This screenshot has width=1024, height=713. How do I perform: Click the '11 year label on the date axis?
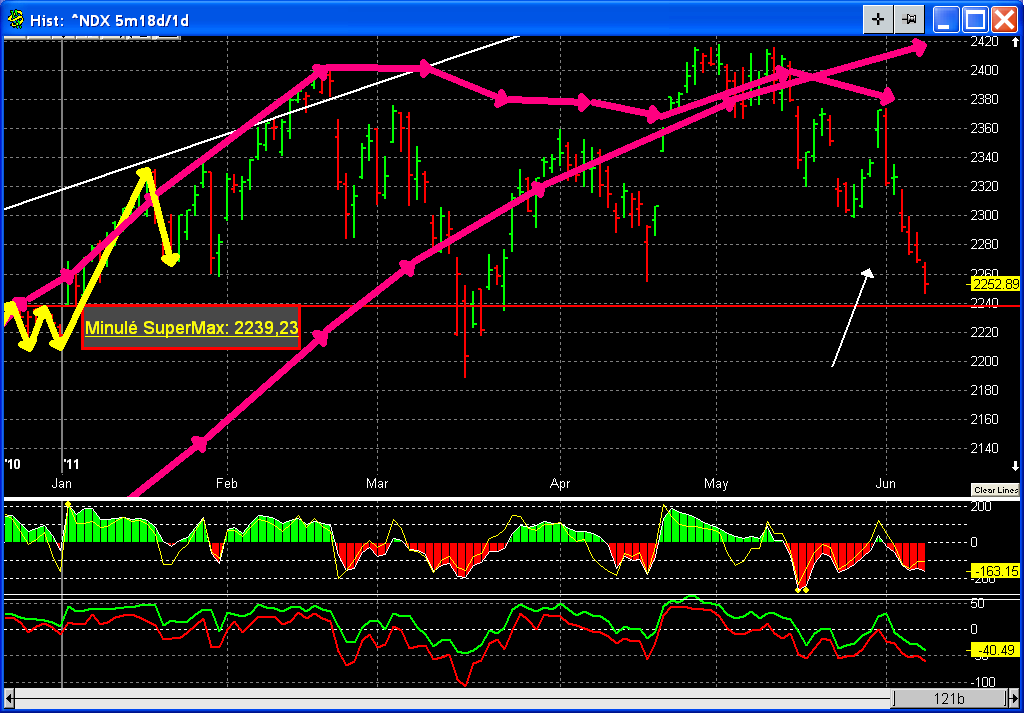click(x=71, y=465)
